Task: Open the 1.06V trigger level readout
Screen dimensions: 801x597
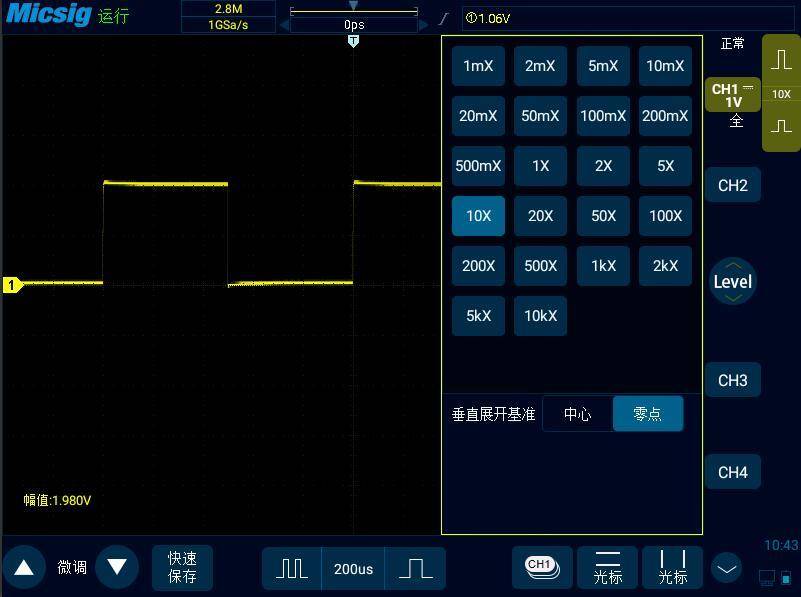Action: click(x=488, y=19)
